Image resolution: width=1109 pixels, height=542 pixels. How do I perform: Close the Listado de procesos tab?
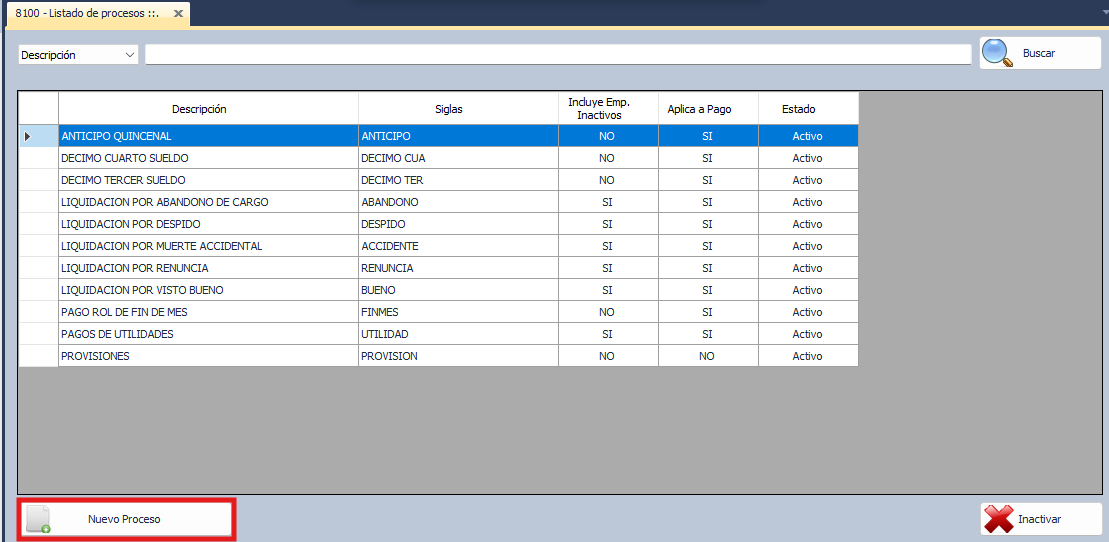click(x=178, y=14)
